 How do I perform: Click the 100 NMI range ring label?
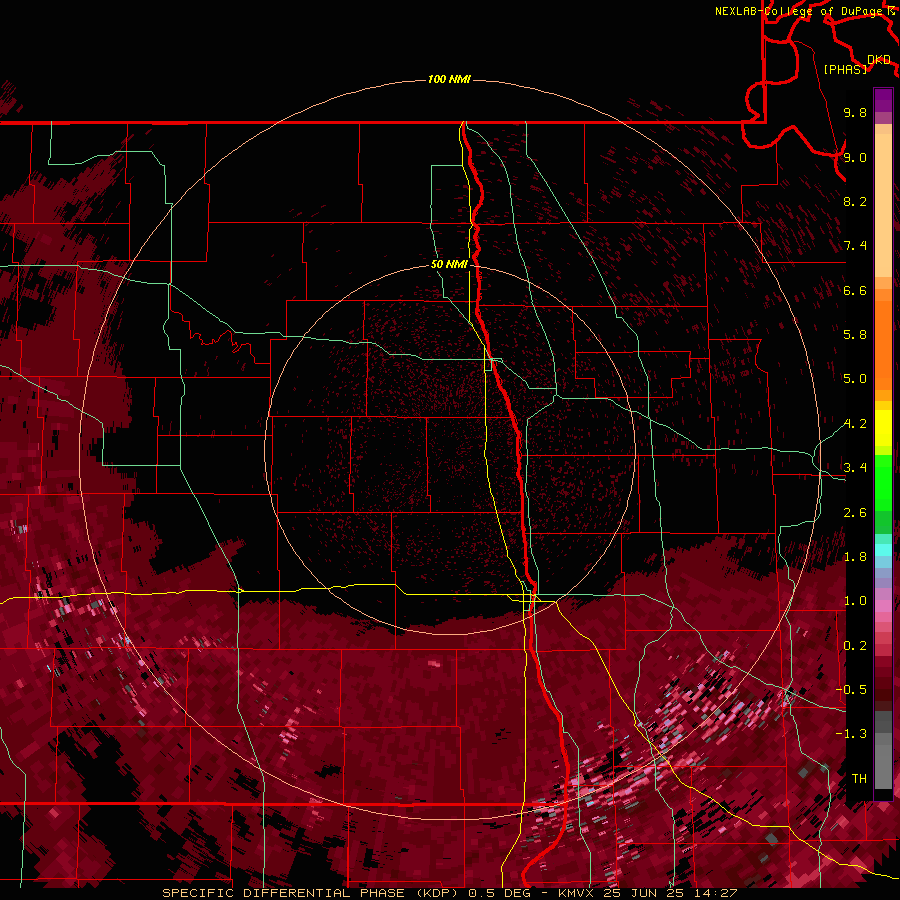point(449,79)
